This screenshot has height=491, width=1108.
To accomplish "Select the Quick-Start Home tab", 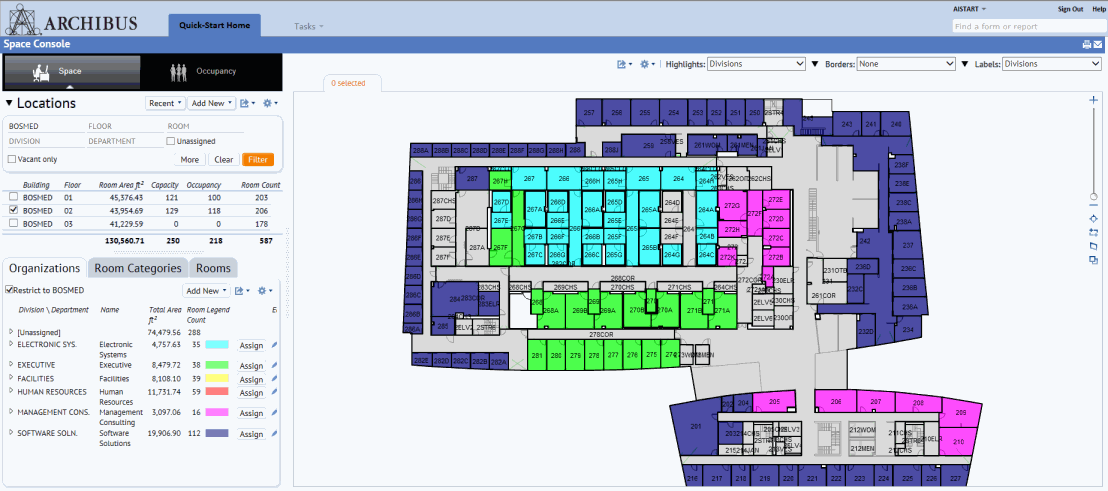I will (215, 25).
